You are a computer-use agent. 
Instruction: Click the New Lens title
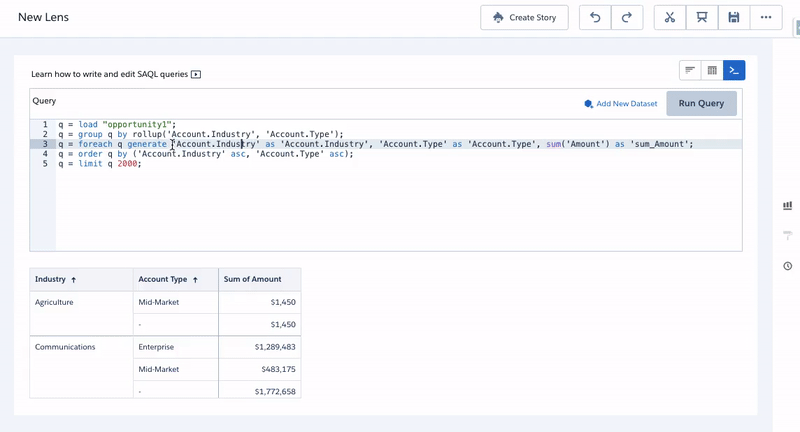[43, 17]
